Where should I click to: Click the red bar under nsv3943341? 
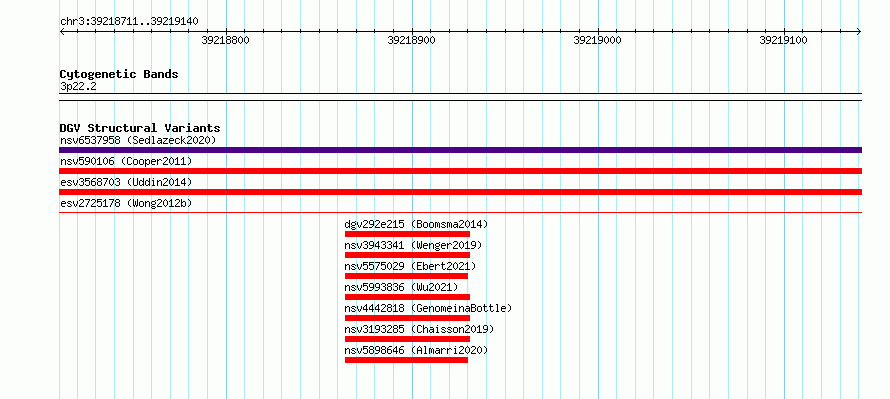[407, 255]
